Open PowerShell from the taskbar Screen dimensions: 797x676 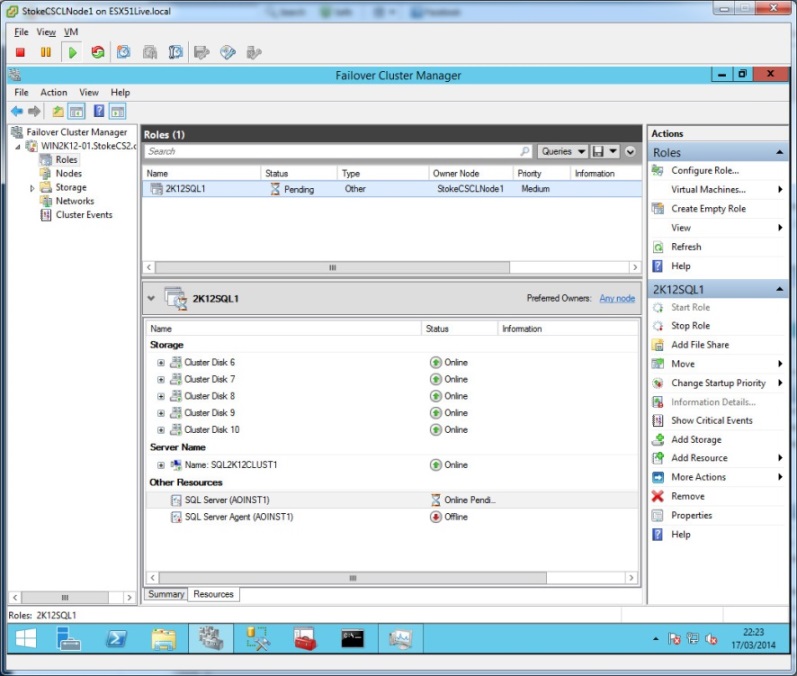[x=116, y=638]
